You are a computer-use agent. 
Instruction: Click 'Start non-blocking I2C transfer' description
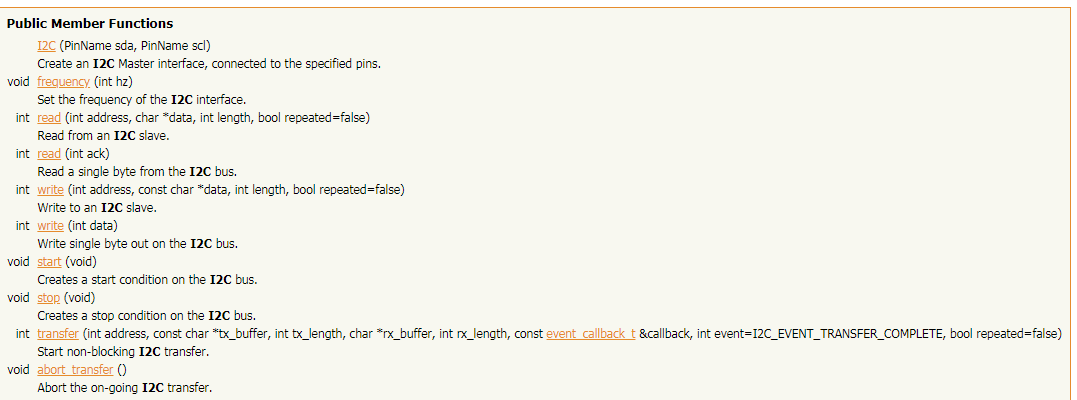pyautogui.click(x=123, y=351)
